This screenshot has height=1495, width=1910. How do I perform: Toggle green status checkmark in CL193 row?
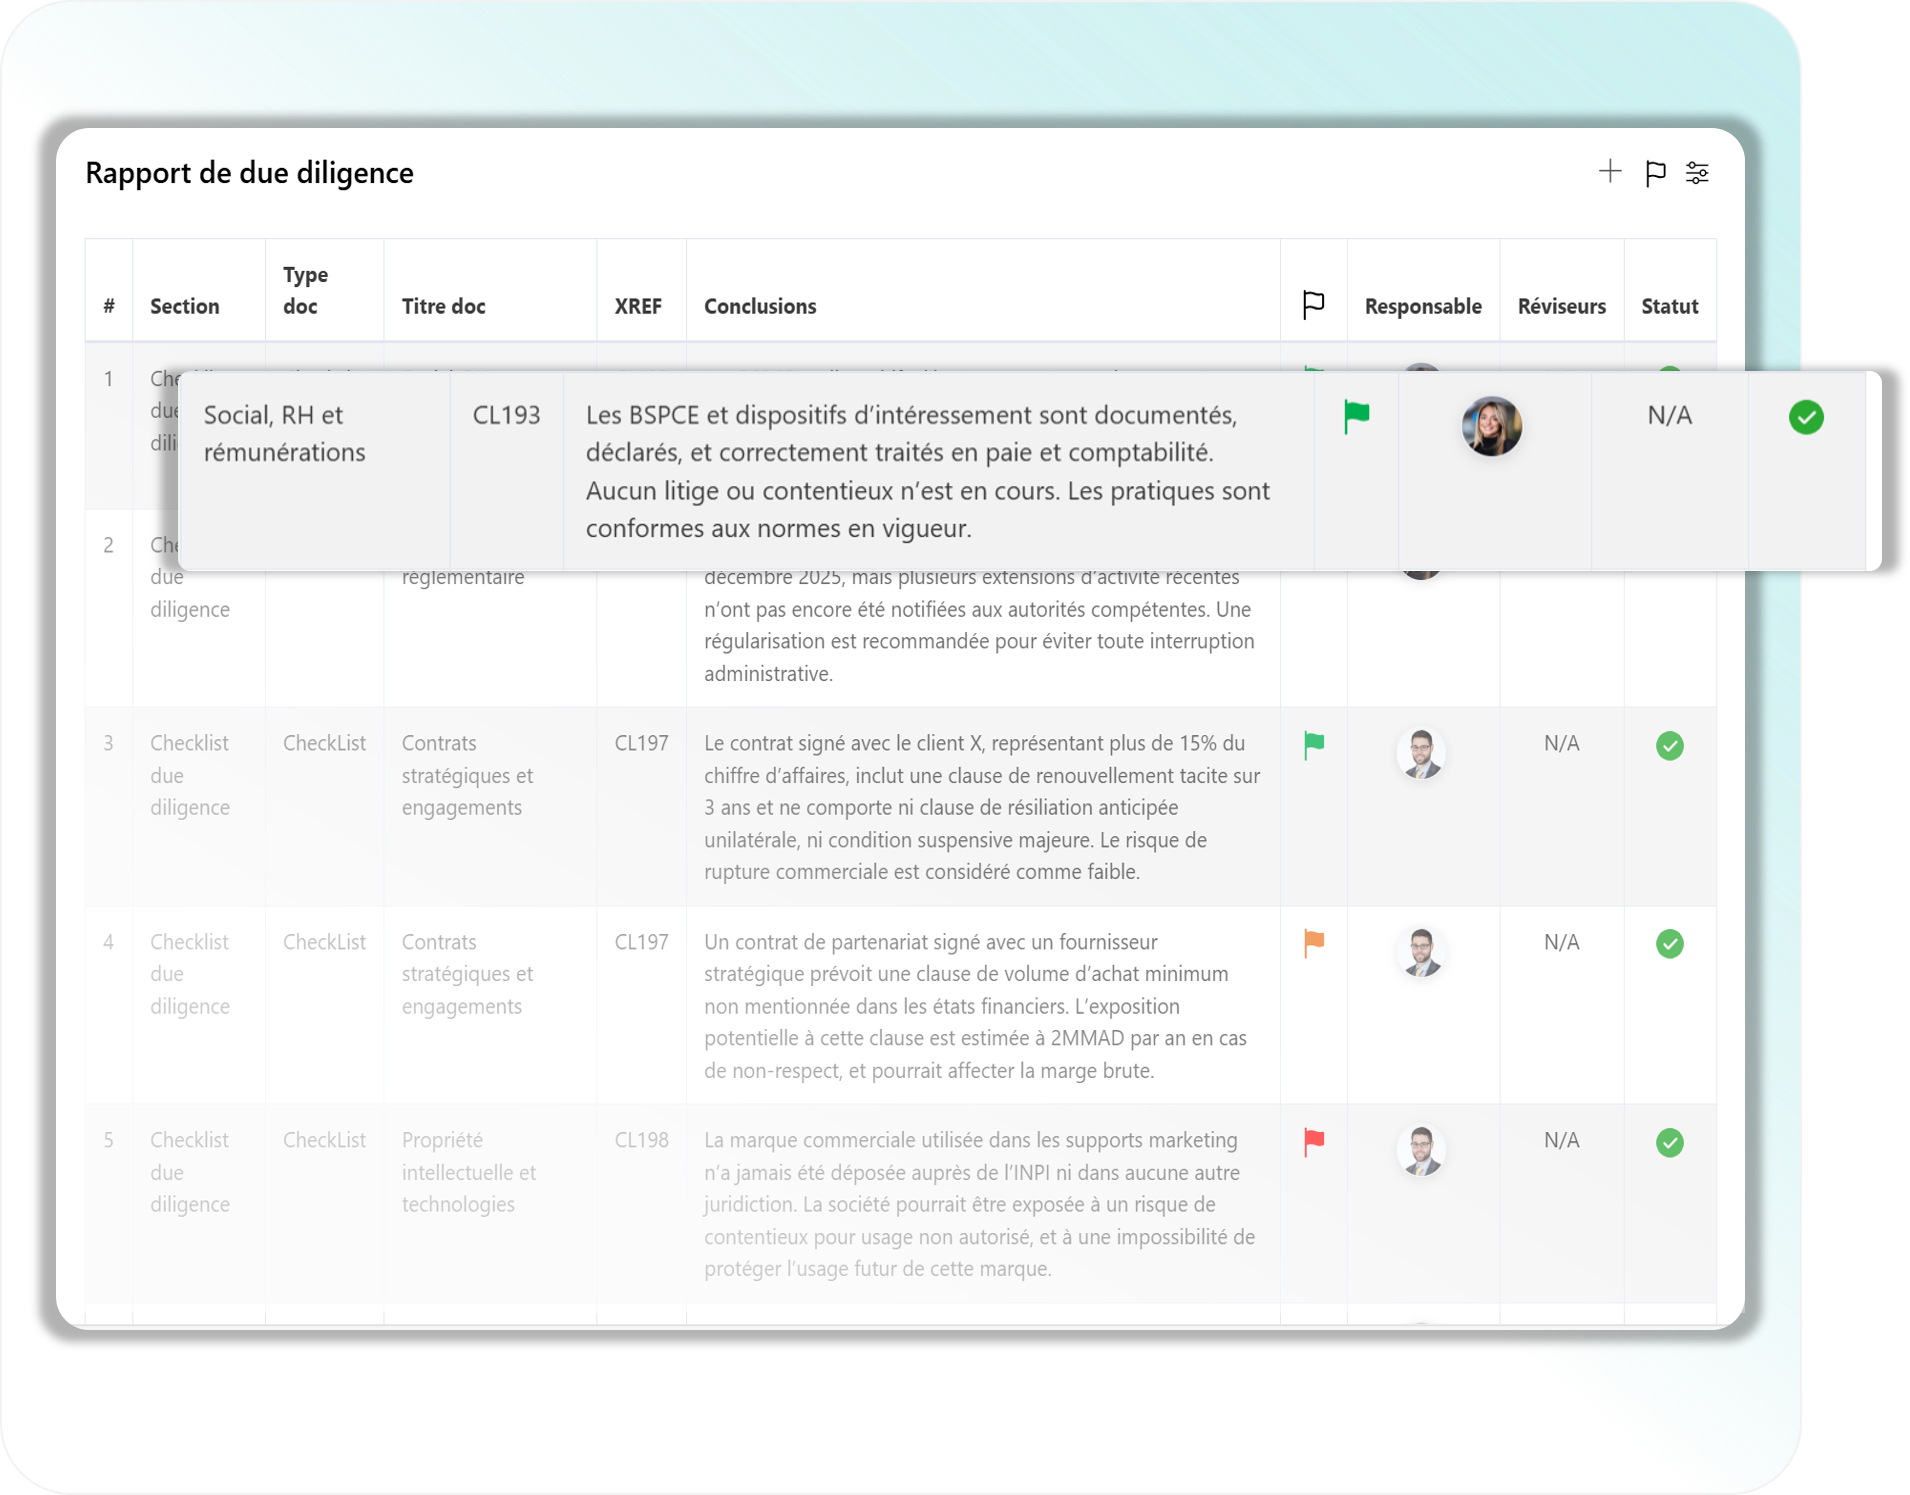(1805, 417)
